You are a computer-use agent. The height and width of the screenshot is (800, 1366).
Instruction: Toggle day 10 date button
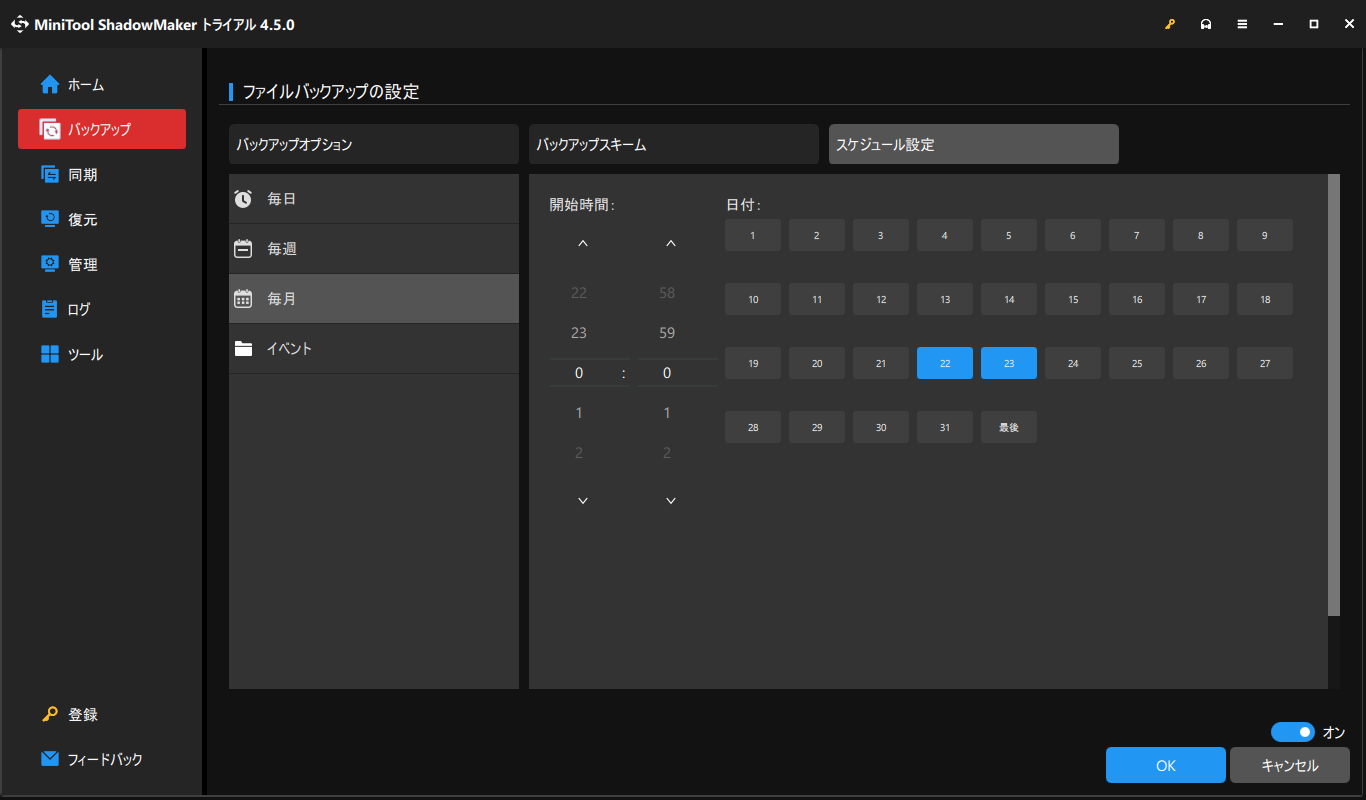pyautogui.click(x=753, y=299)
